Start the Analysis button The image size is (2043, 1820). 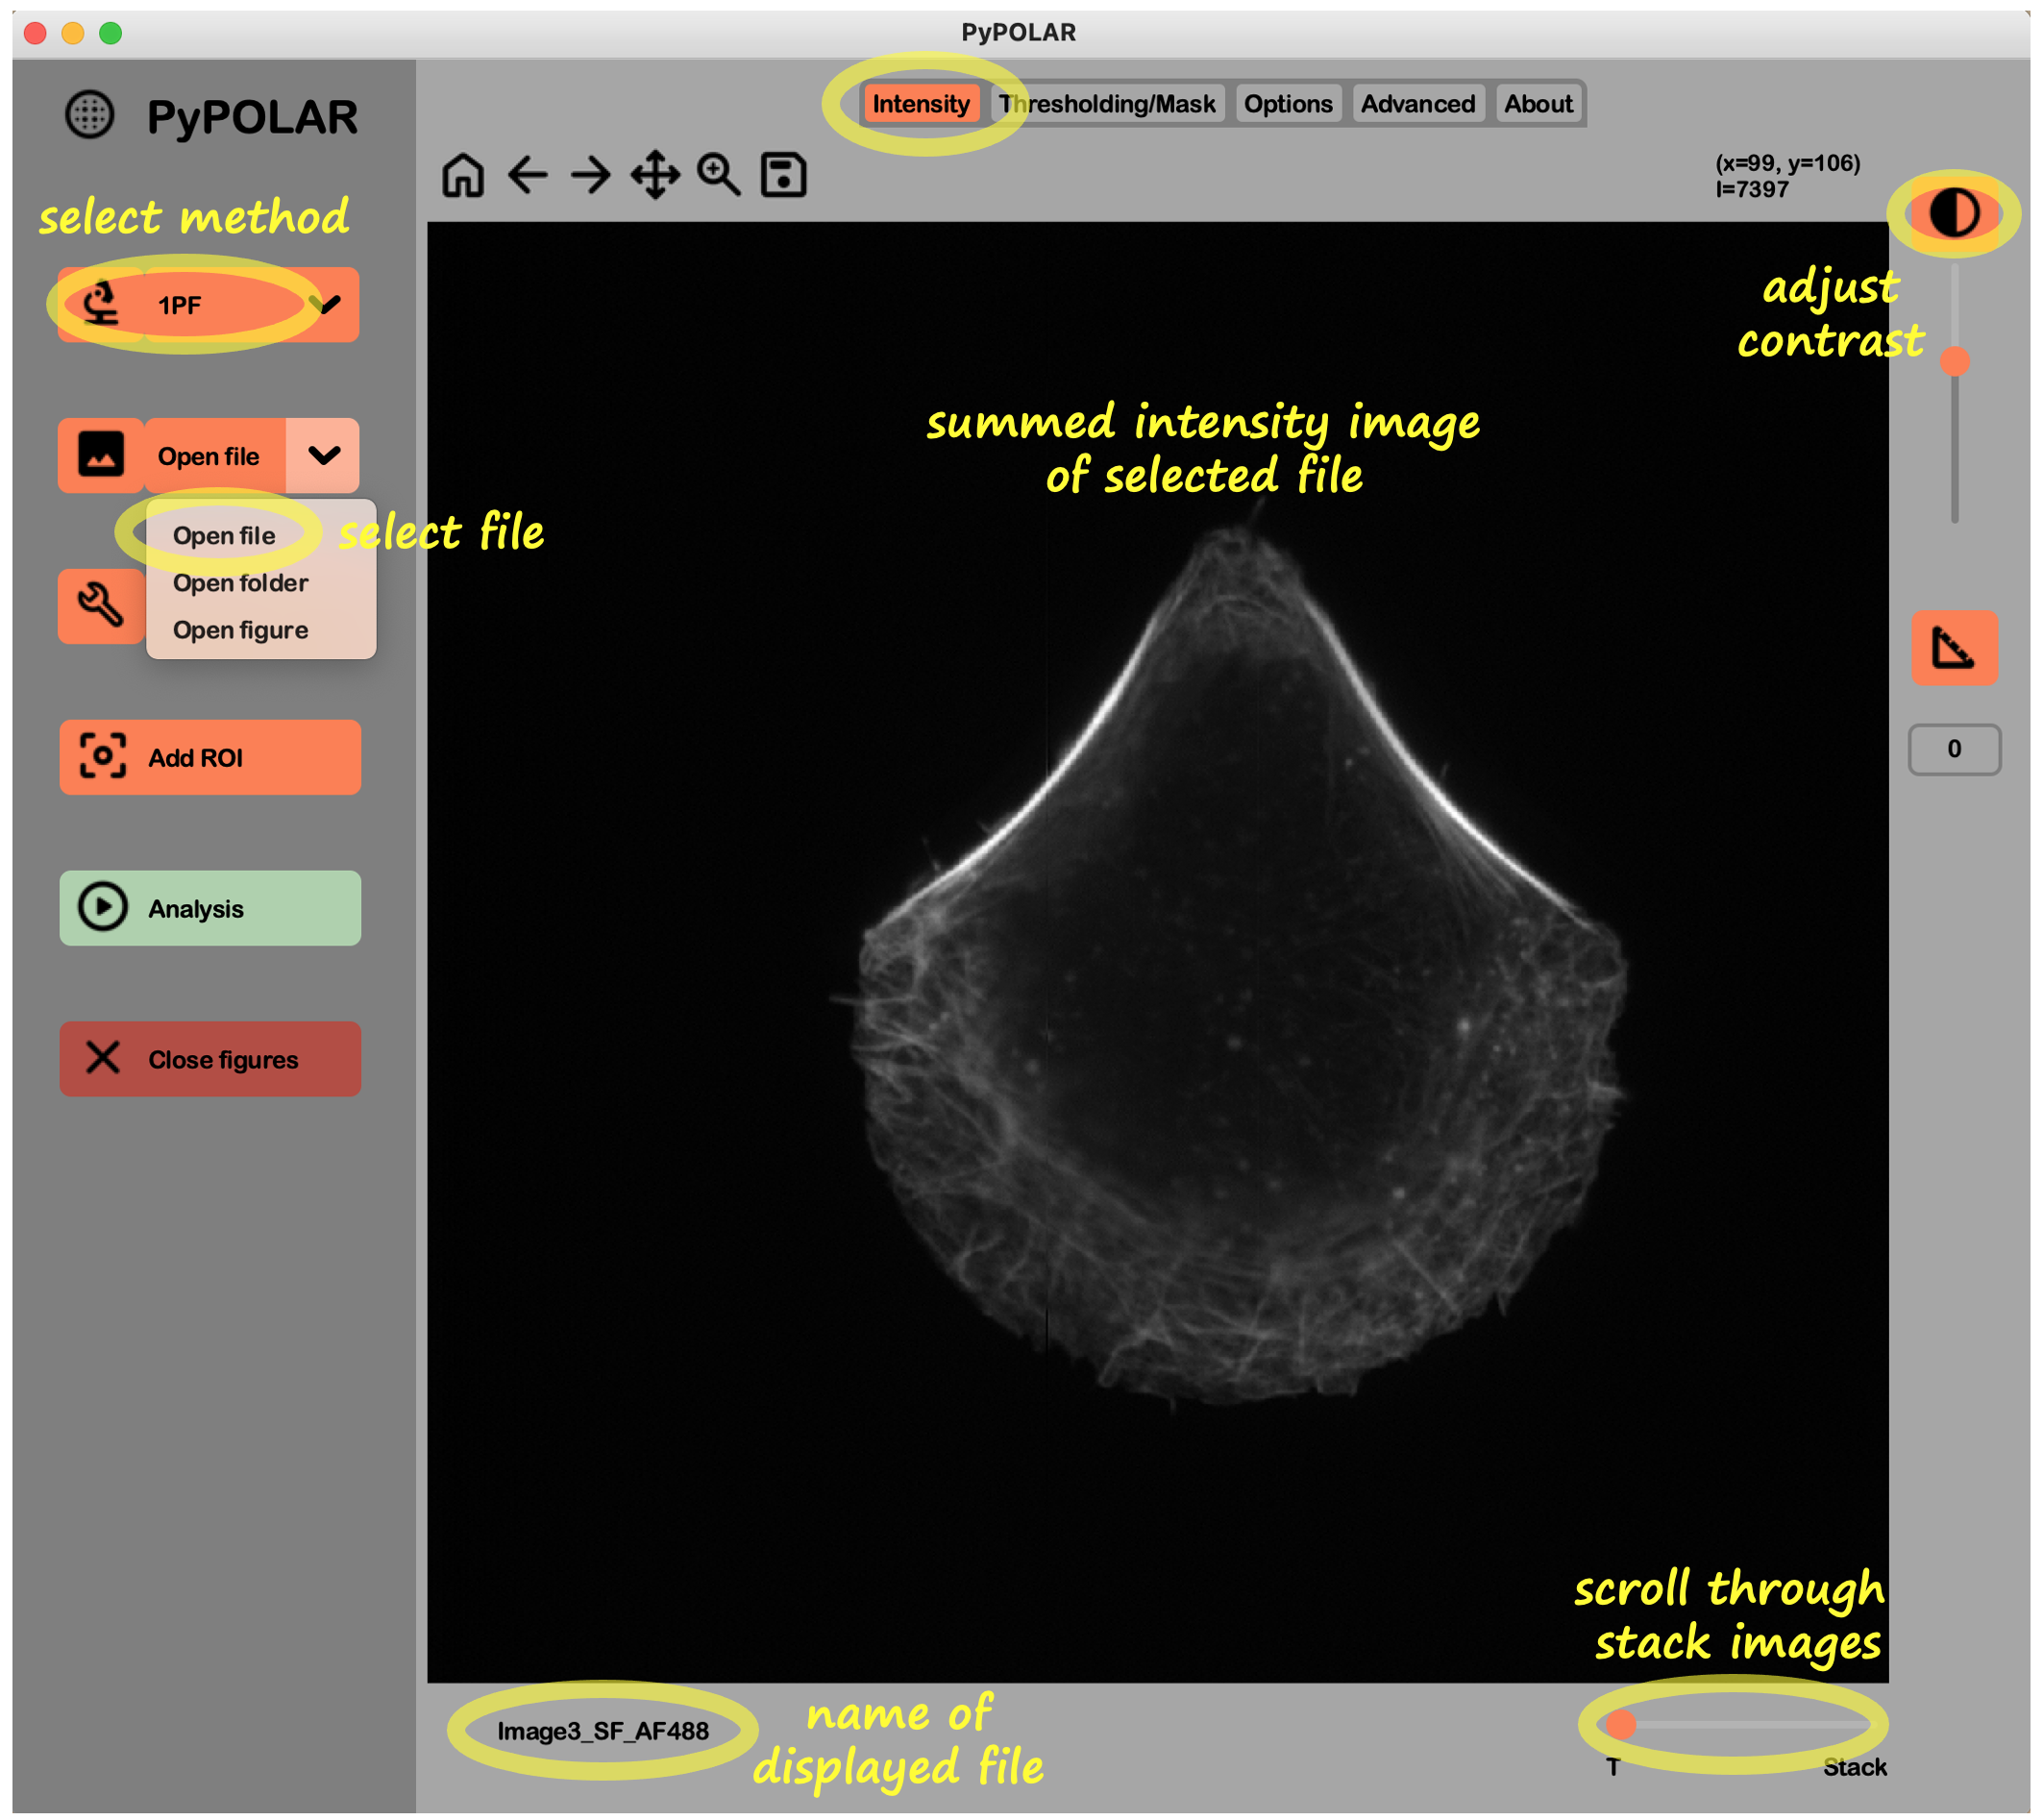(210, 908)
